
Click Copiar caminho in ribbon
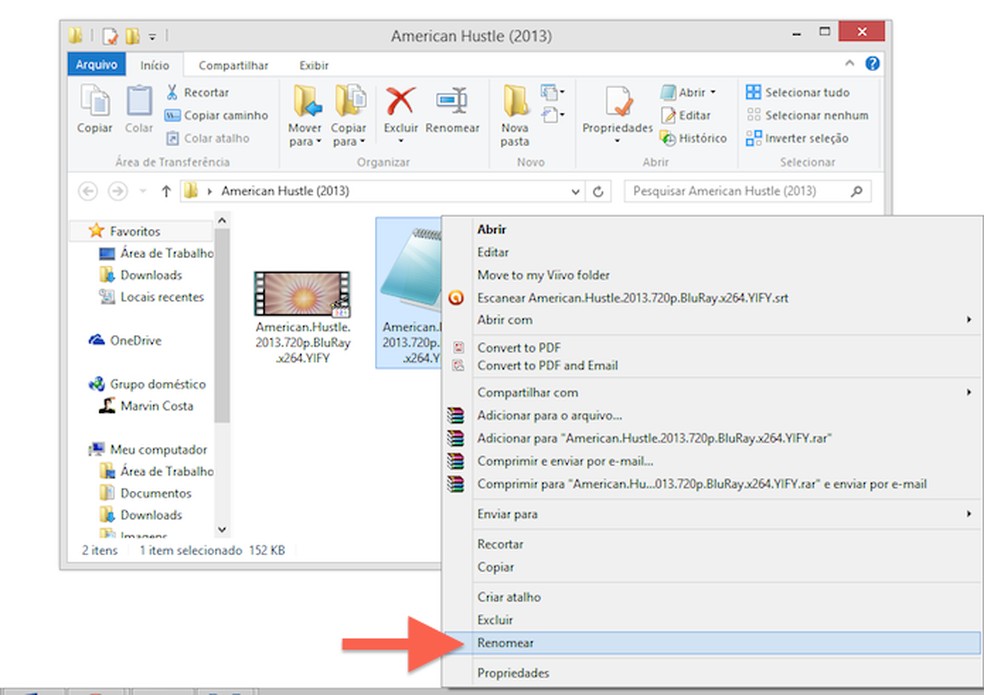pyautogui.click(x=216, y=116)
